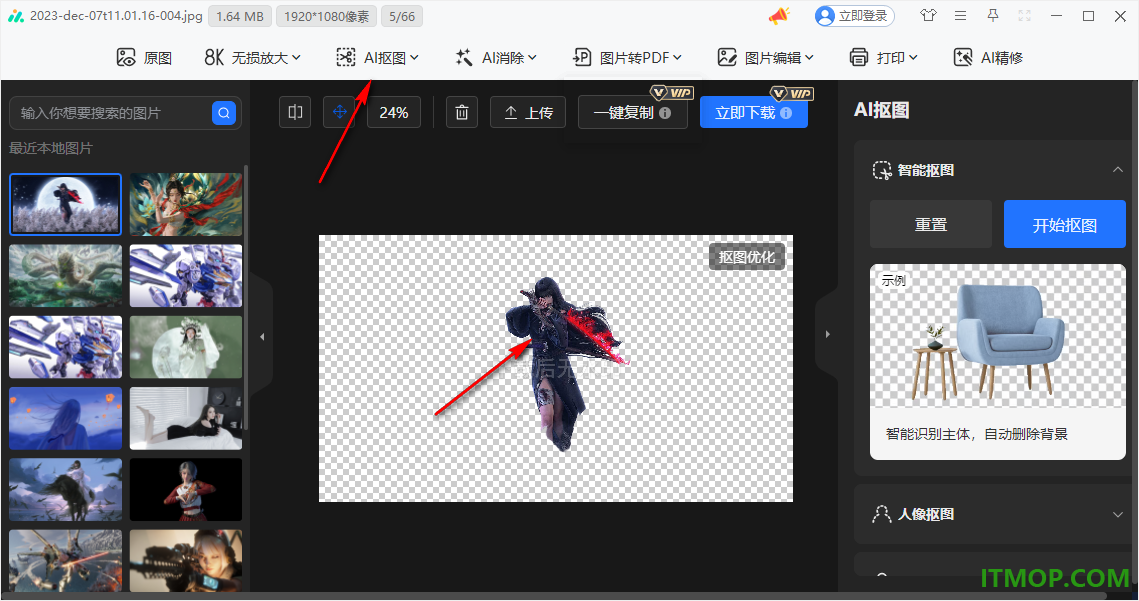1139x601 pixels.
Task: Click the info icon on 立即下载
Action: click(x=786, y=113)
